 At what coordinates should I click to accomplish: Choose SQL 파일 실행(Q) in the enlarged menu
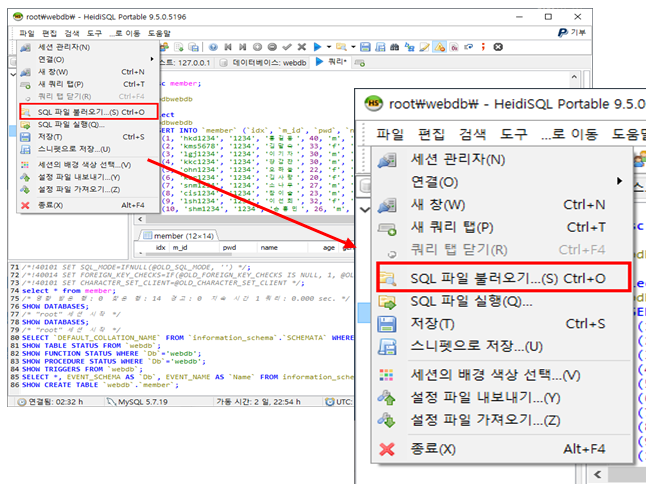(503, 301)
